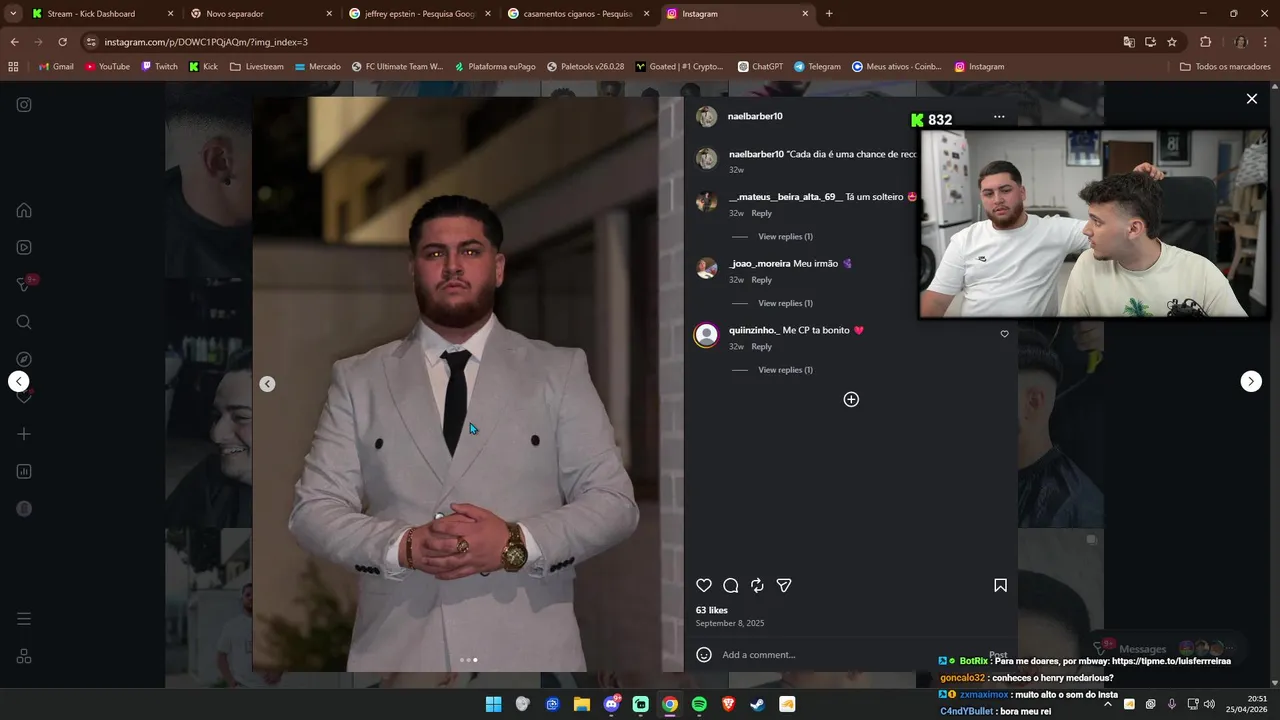The width and height of the screenshot is (1280, 720).
Task: Open post options three-dot menu
Action: pos(999,117)
